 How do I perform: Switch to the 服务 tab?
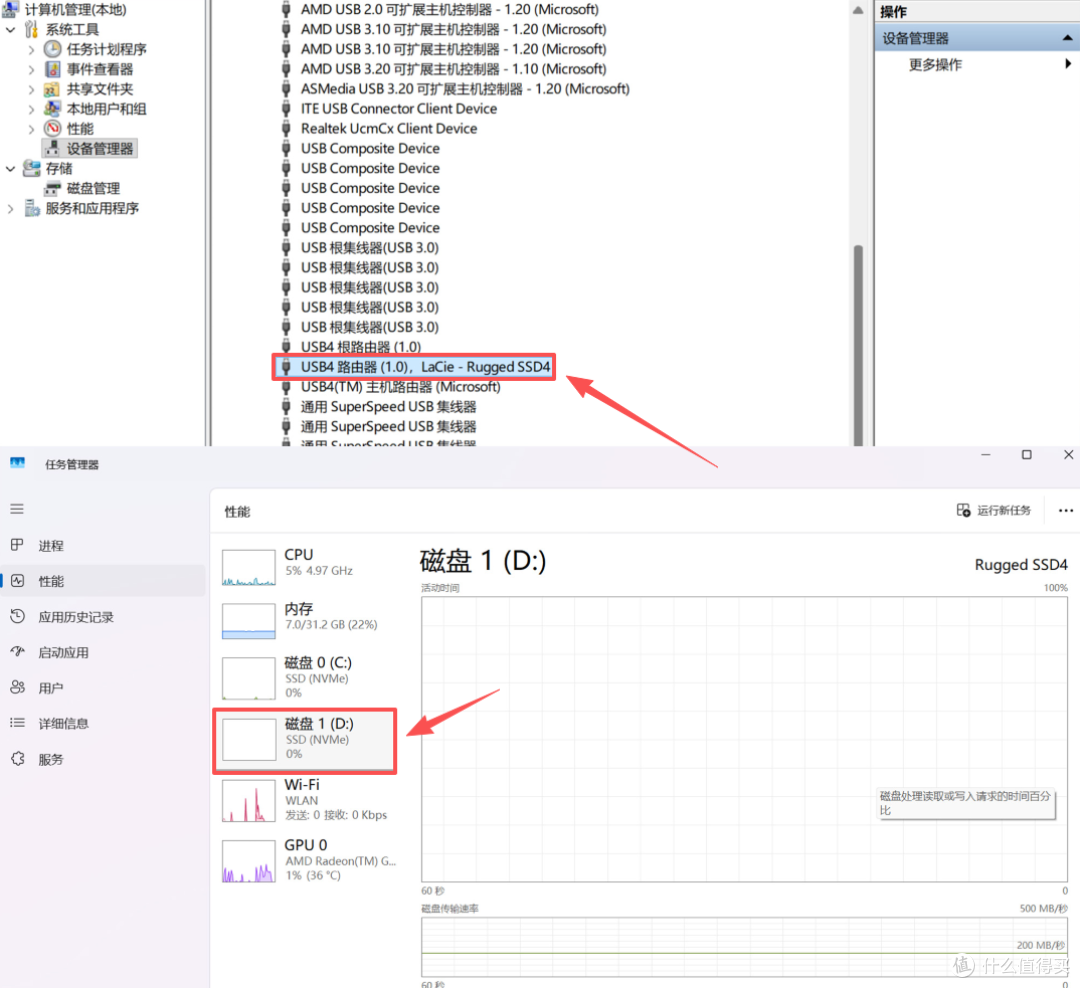click(103, 759)
